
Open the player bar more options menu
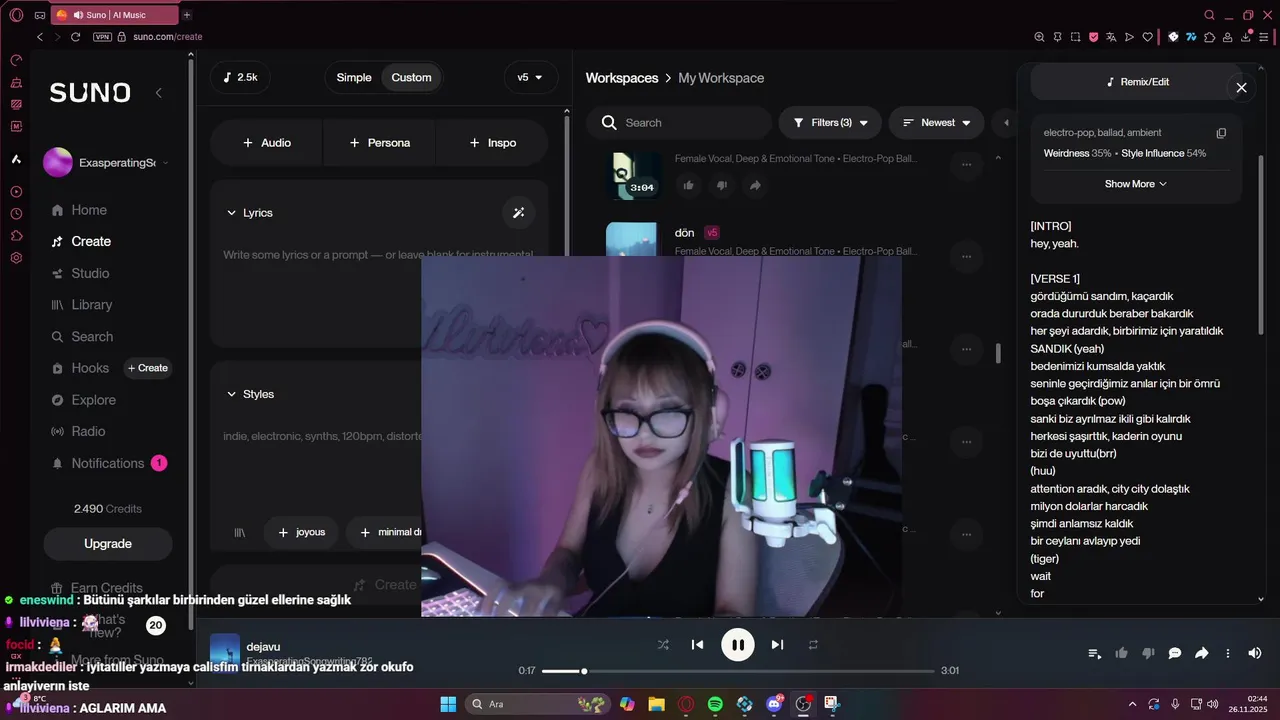[1228, 653]
